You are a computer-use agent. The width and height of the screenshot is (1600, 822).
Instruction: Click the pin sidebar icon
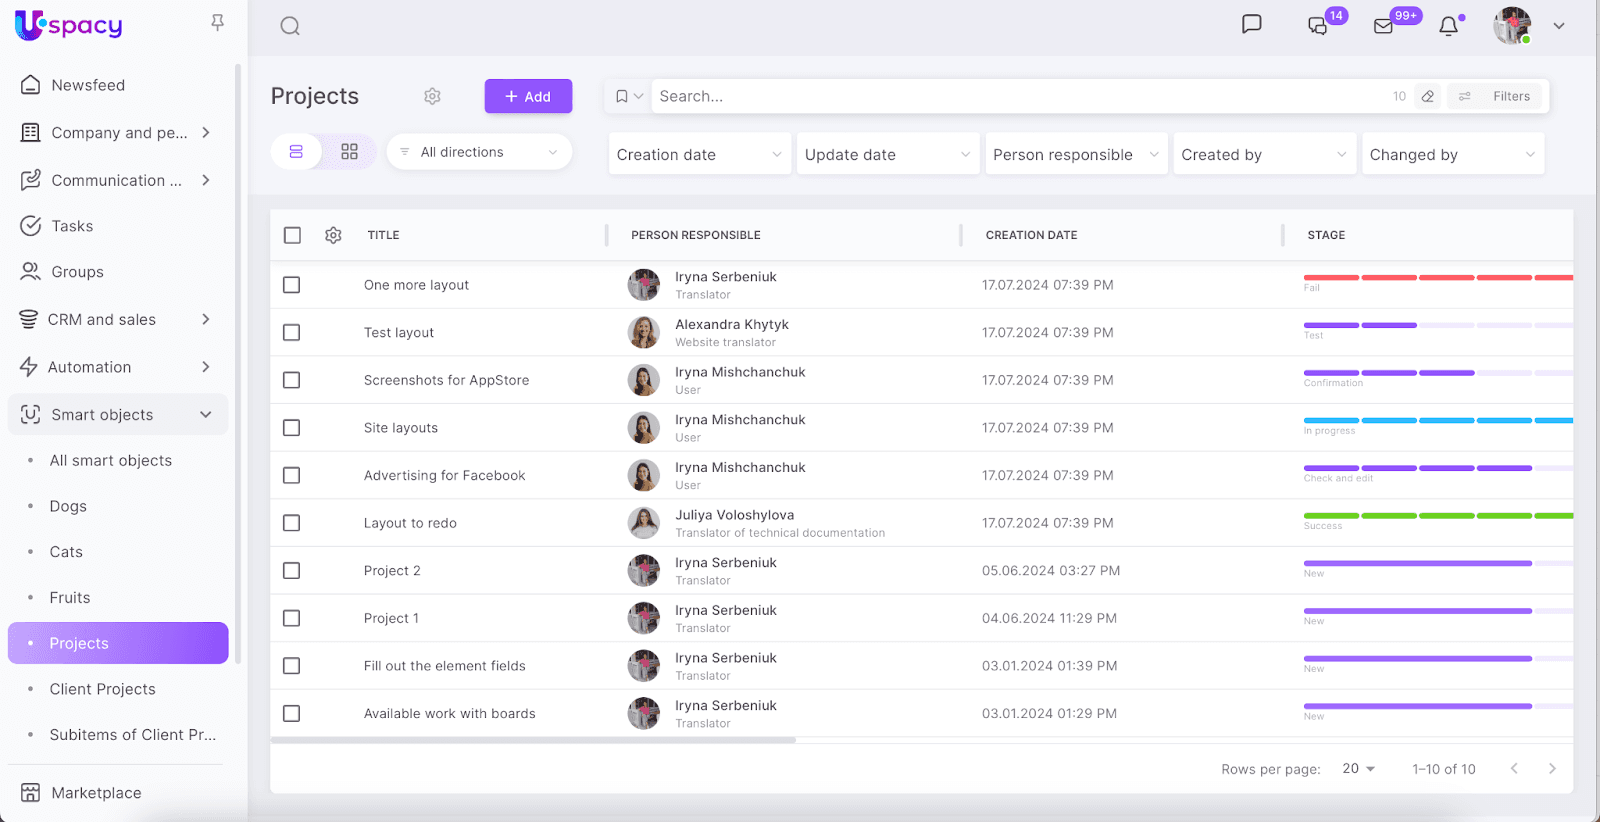217,22
